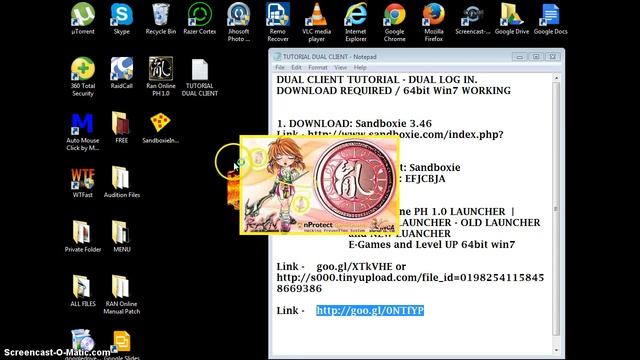Click the highlighted http://goo.gl/0NTfYP link text
This screenshot has height=360, width=640.
click(x=370, y=311)
